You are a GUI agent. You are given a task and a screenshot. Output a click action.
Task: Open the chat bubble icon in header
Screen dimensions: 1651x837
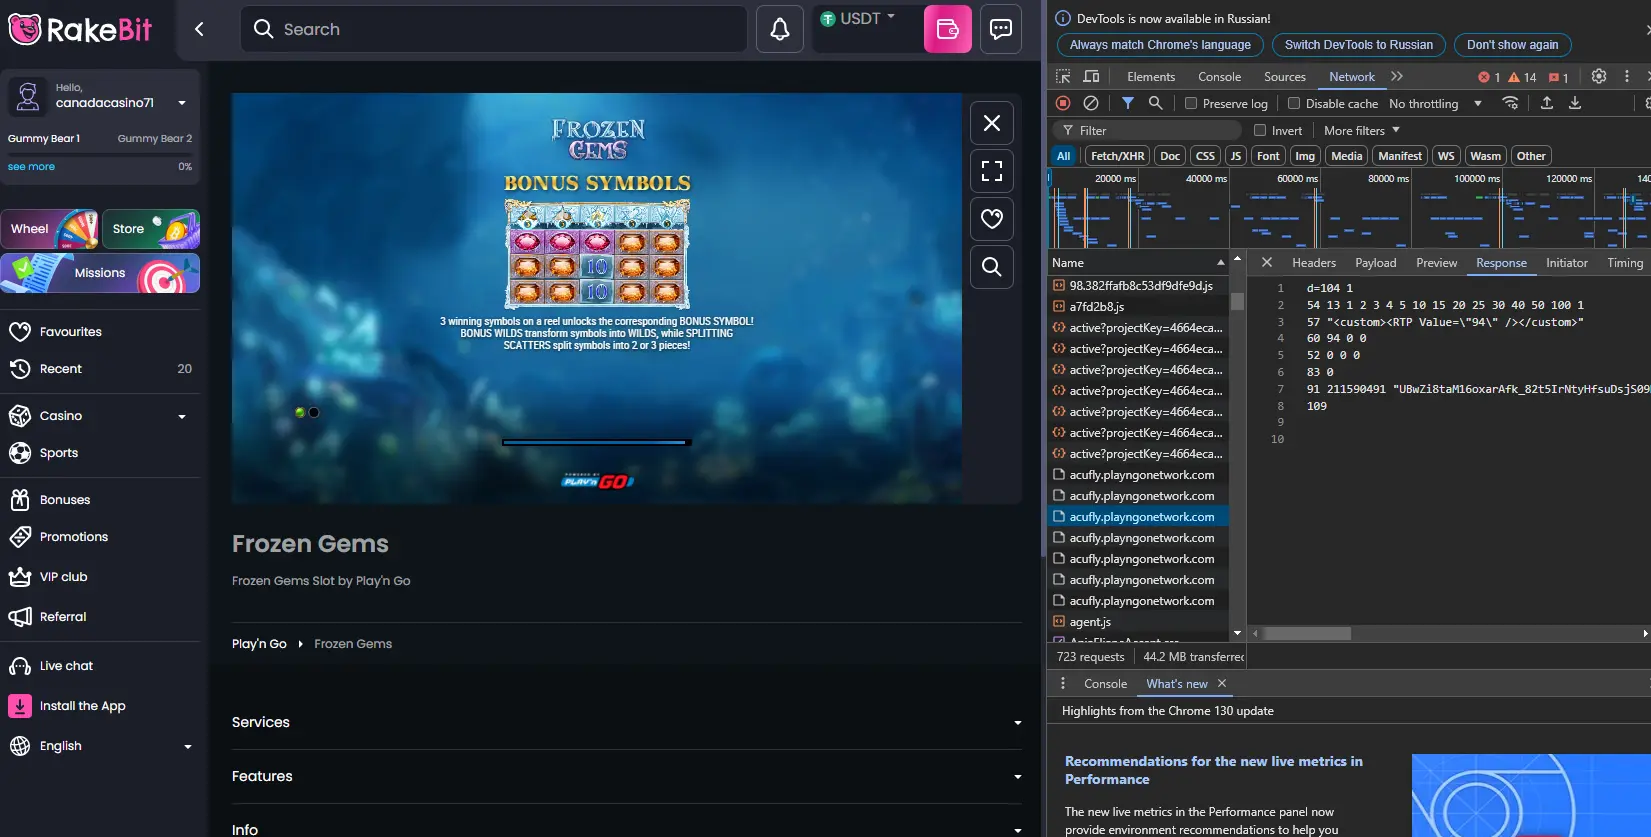1000,29
